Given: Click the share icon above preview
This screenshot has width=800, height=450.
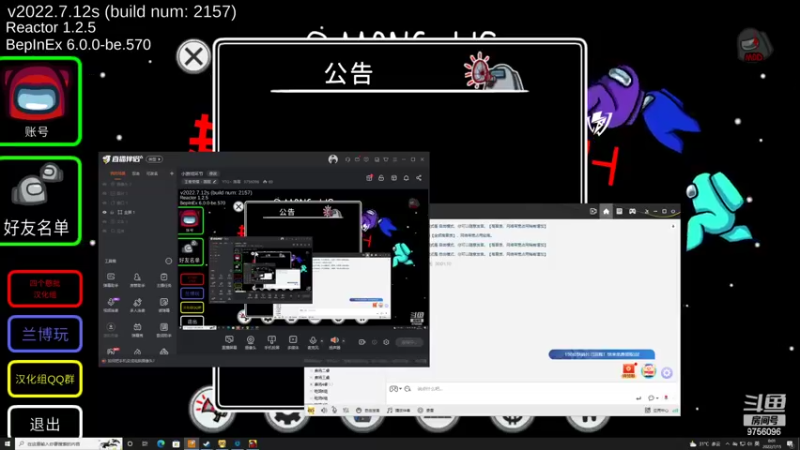Looking at the screenshot, I should tap(419, 178).
